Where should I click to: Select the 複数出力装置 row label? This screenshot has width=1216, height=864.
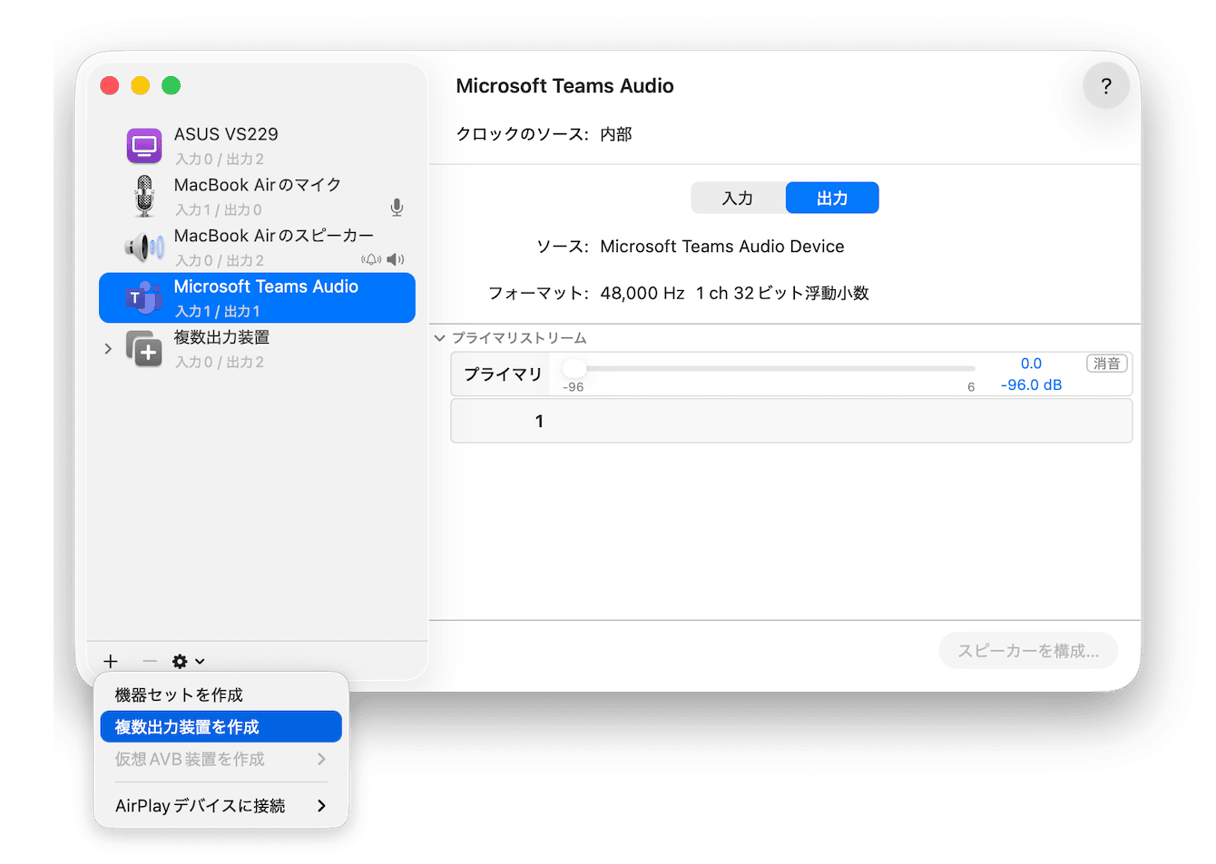click(x=221, y=338)
